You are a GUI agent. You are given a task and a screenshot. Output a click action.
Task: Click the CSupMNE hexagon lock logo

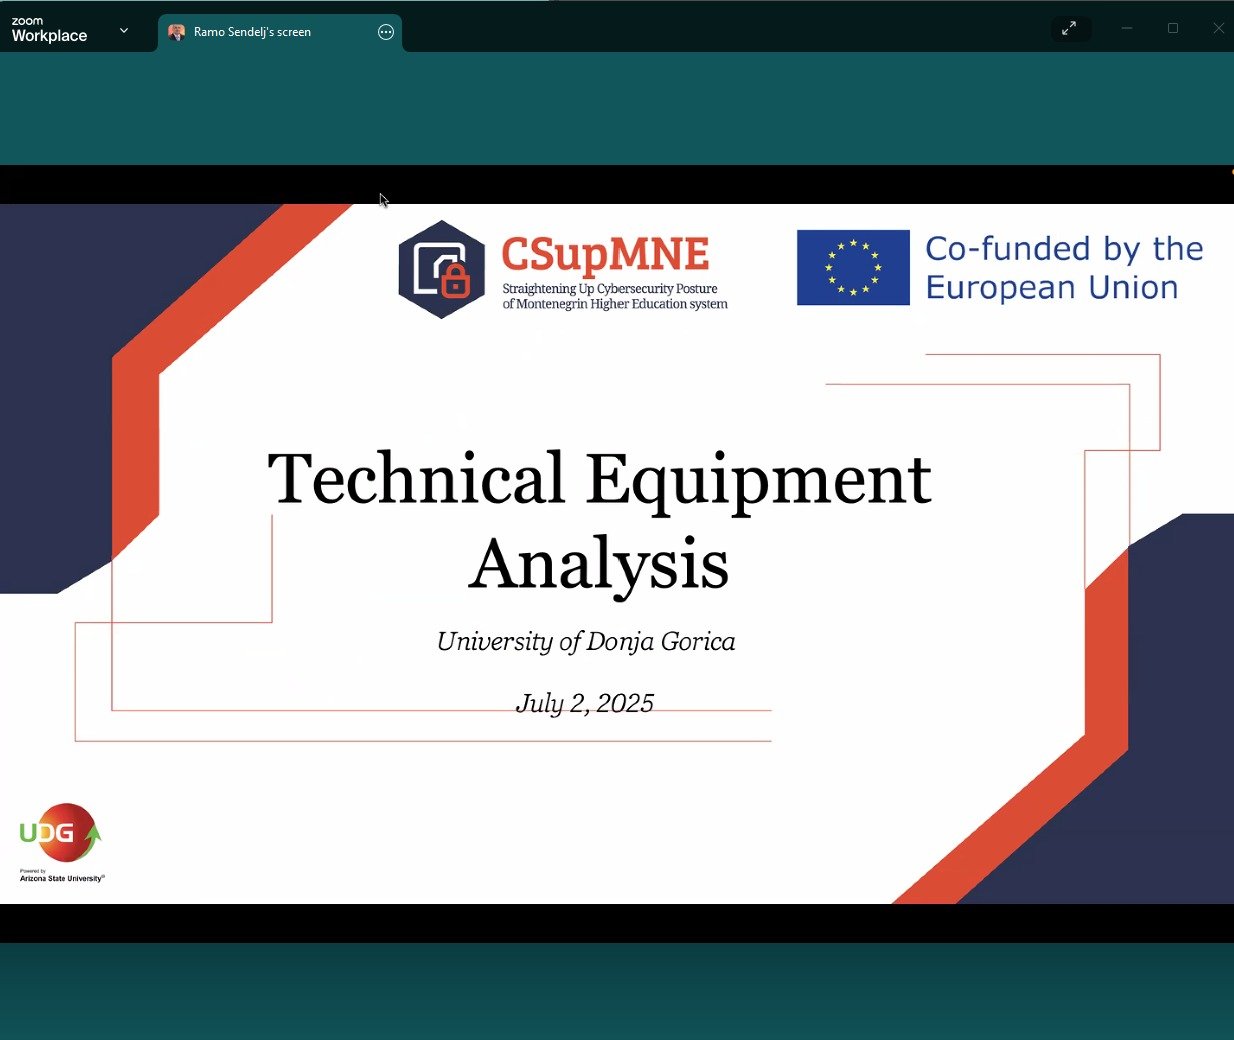(441, 269)
